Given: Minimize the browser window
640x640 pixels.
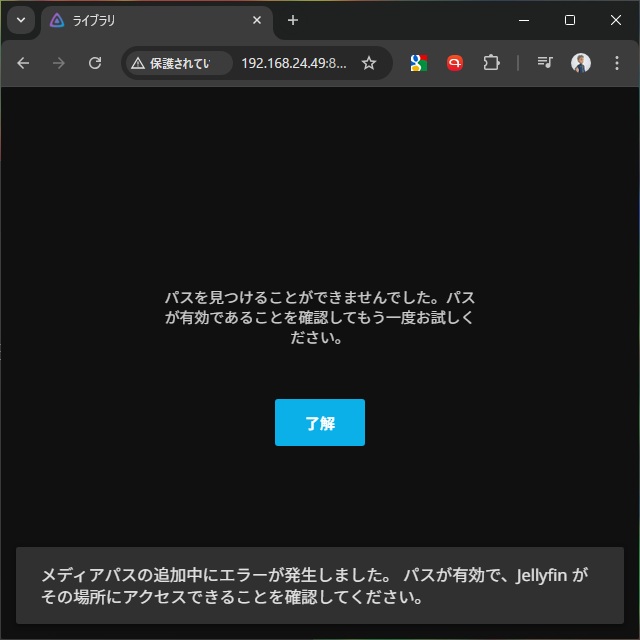Looking at the screenshot, I should tap(524, 20).
